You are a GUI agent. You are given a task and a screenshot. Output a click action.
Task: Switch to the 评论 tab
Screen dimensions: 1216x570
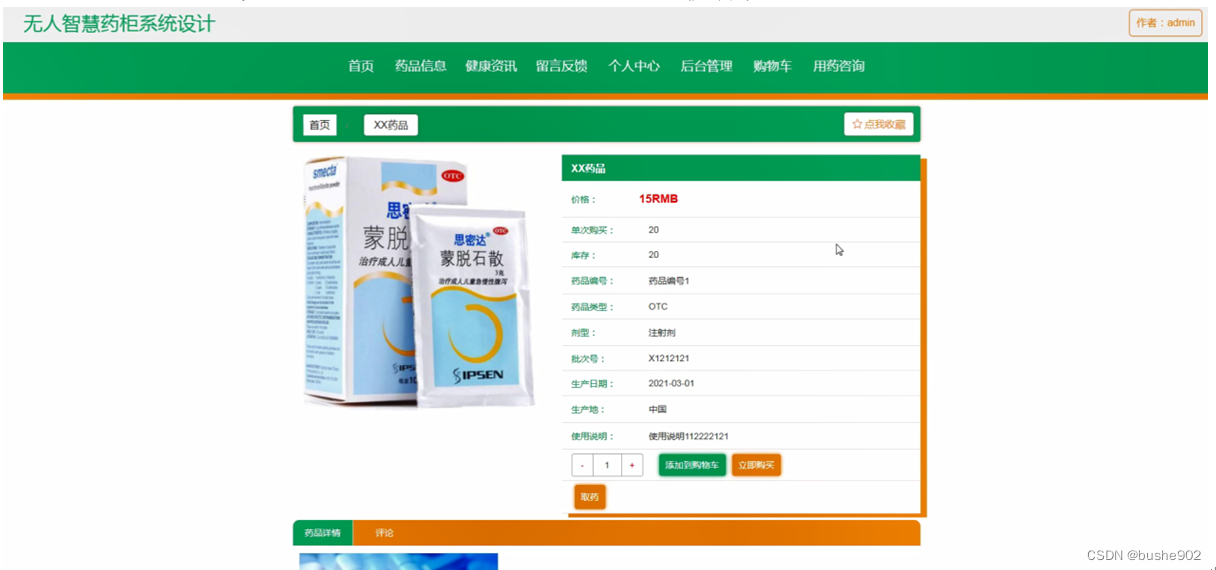click(x=384, y=533)
